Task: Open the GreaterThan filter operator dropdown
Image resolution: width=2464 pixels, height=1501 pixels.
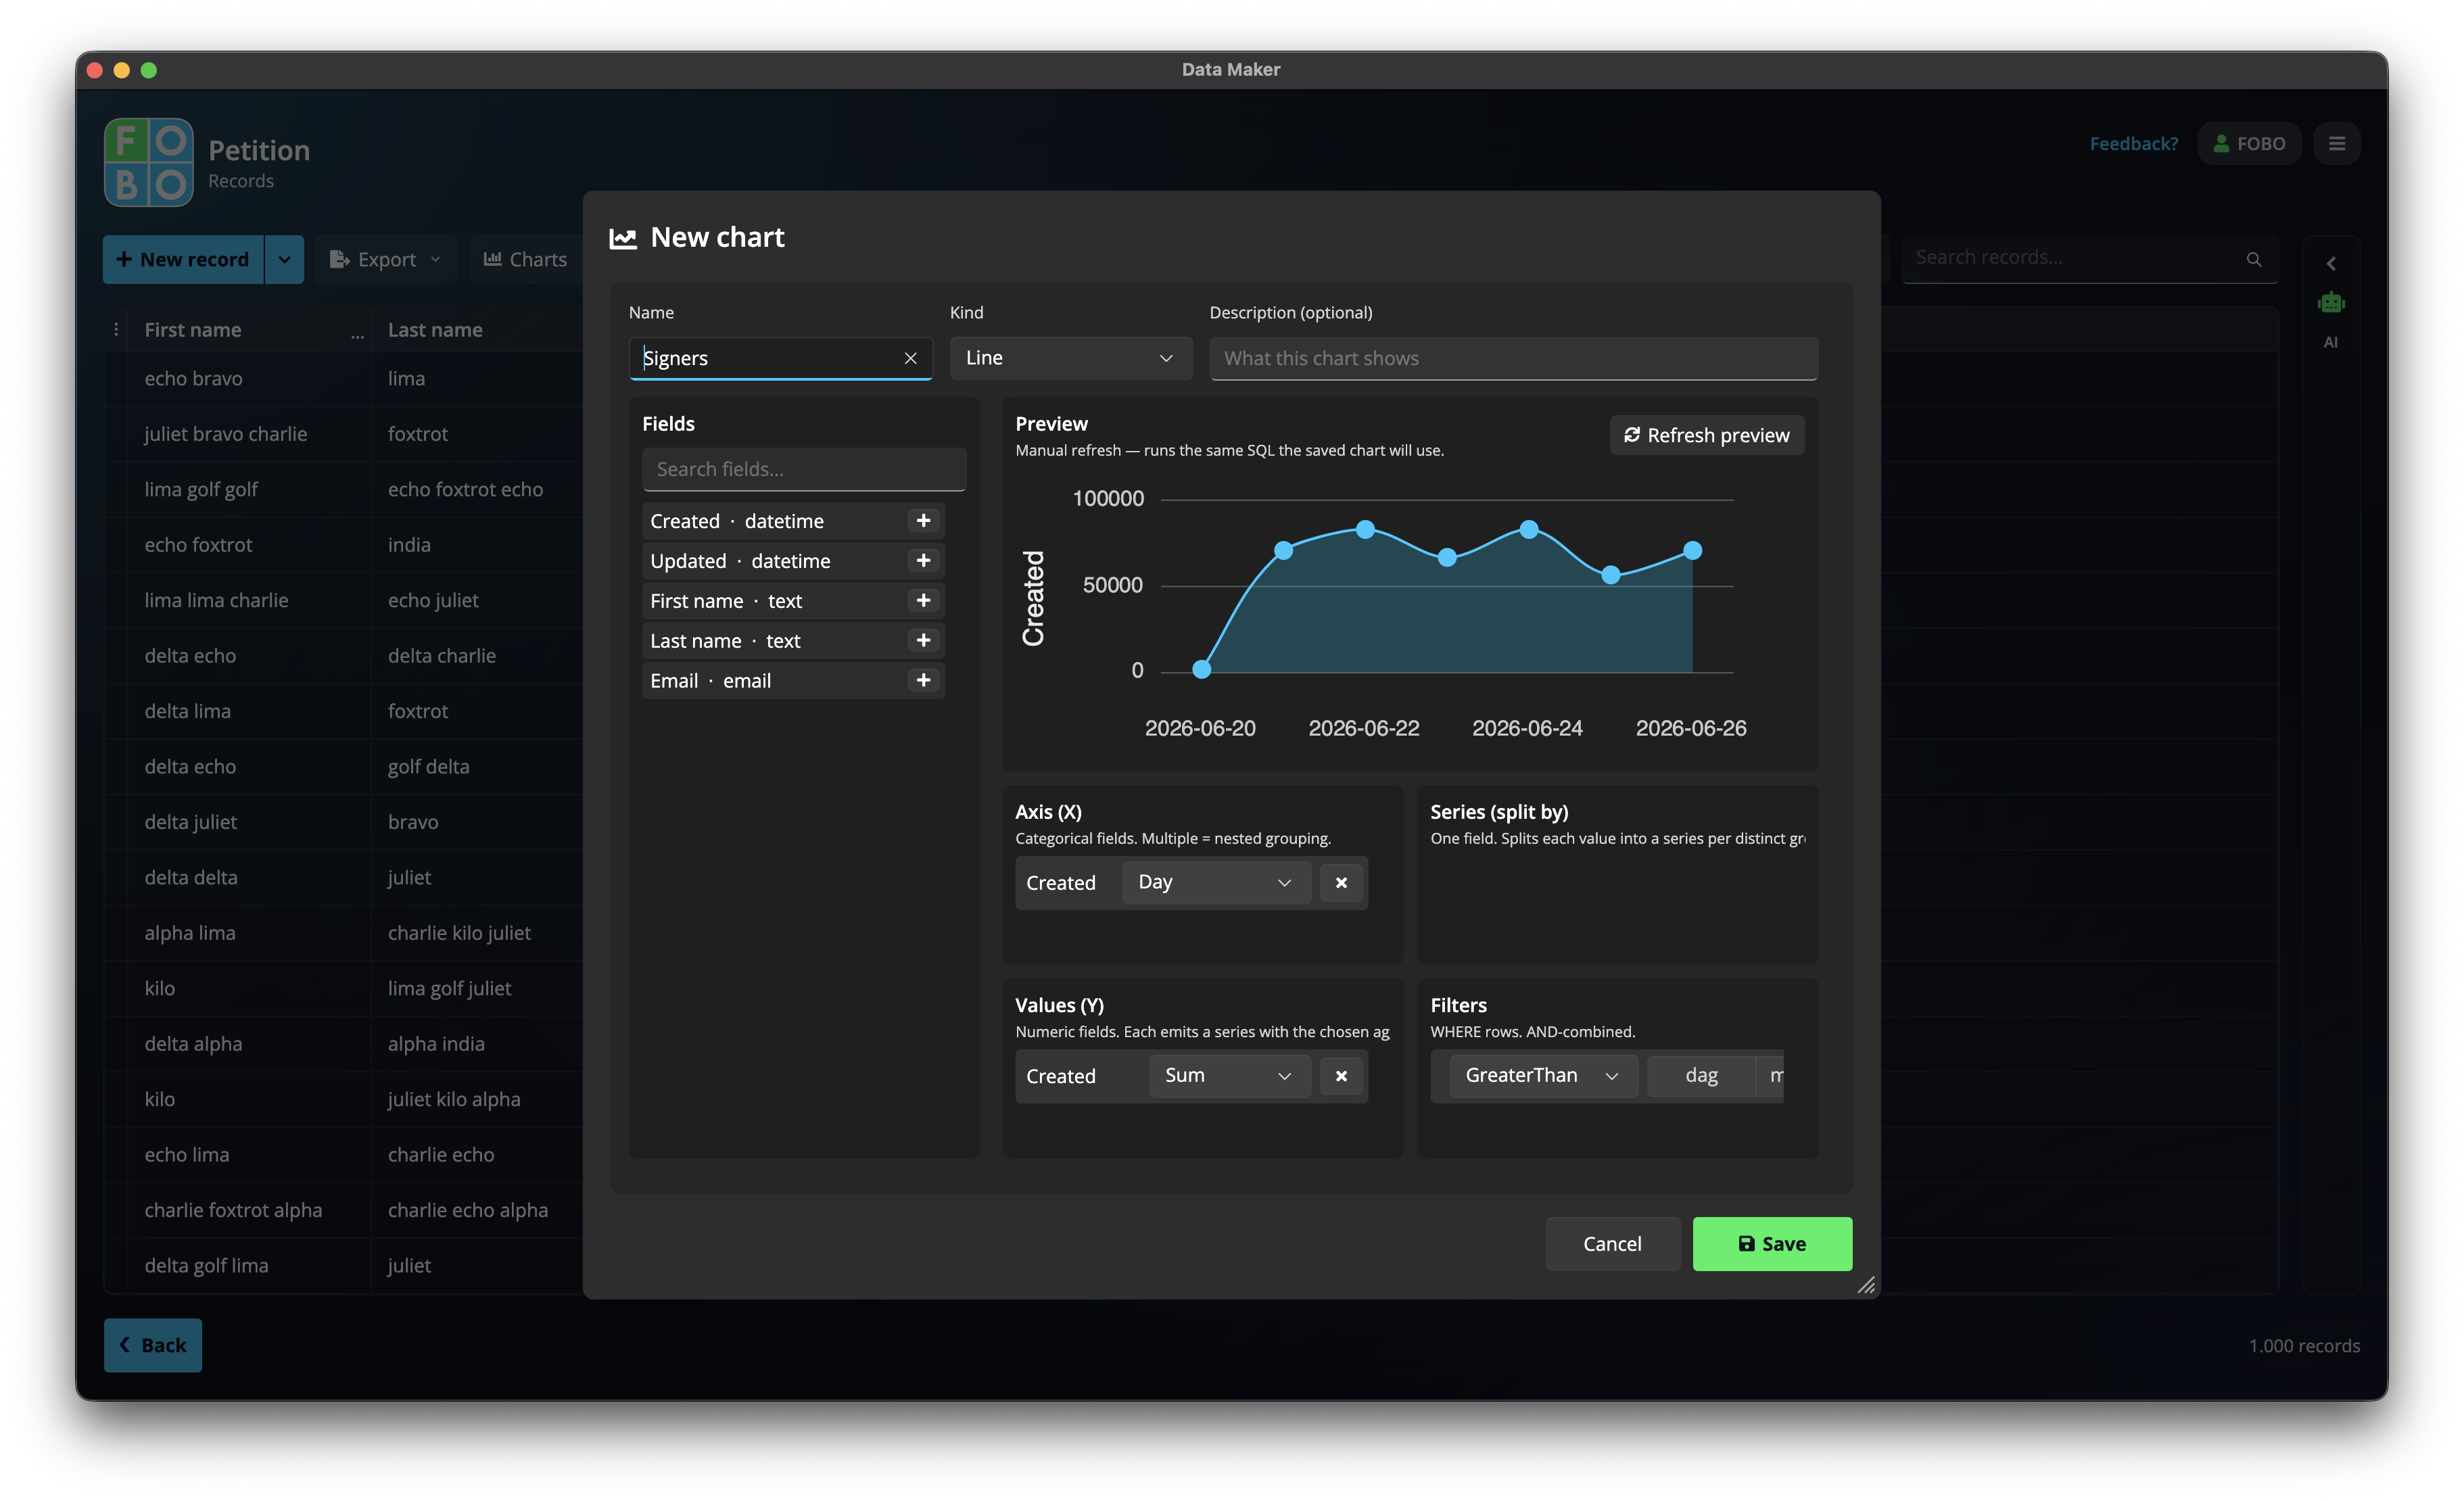Action: point(1542,1076)
